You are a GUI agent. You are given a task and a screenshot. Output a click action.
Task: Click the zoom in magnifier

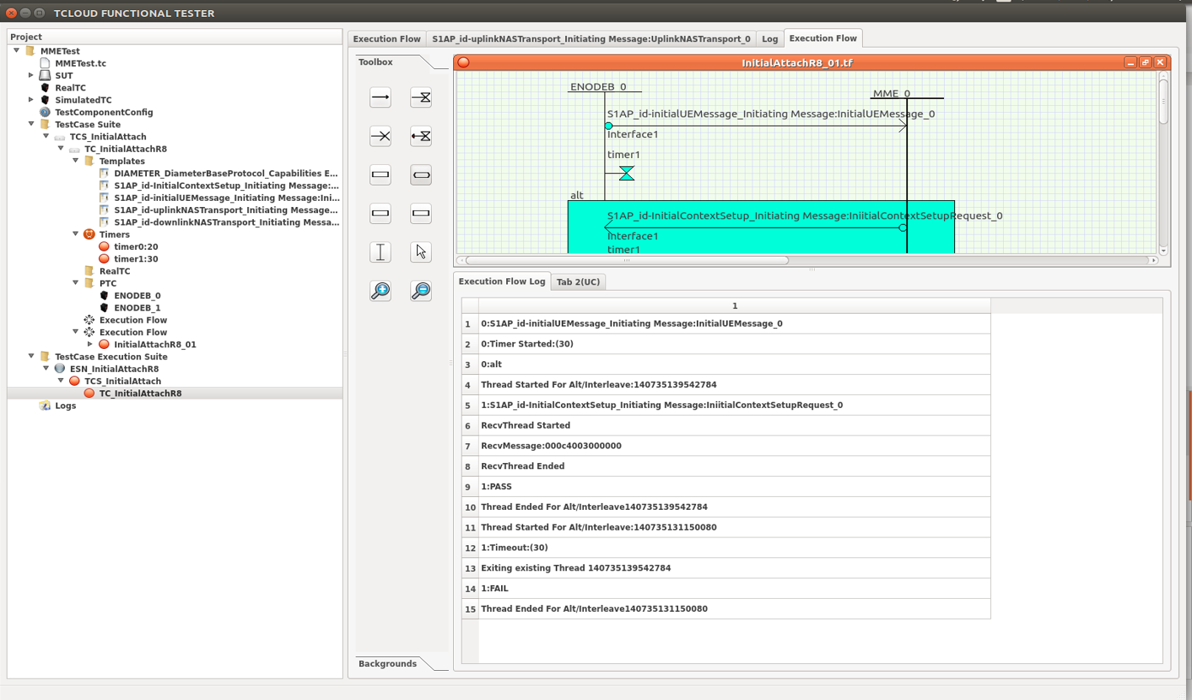(380, 291)
